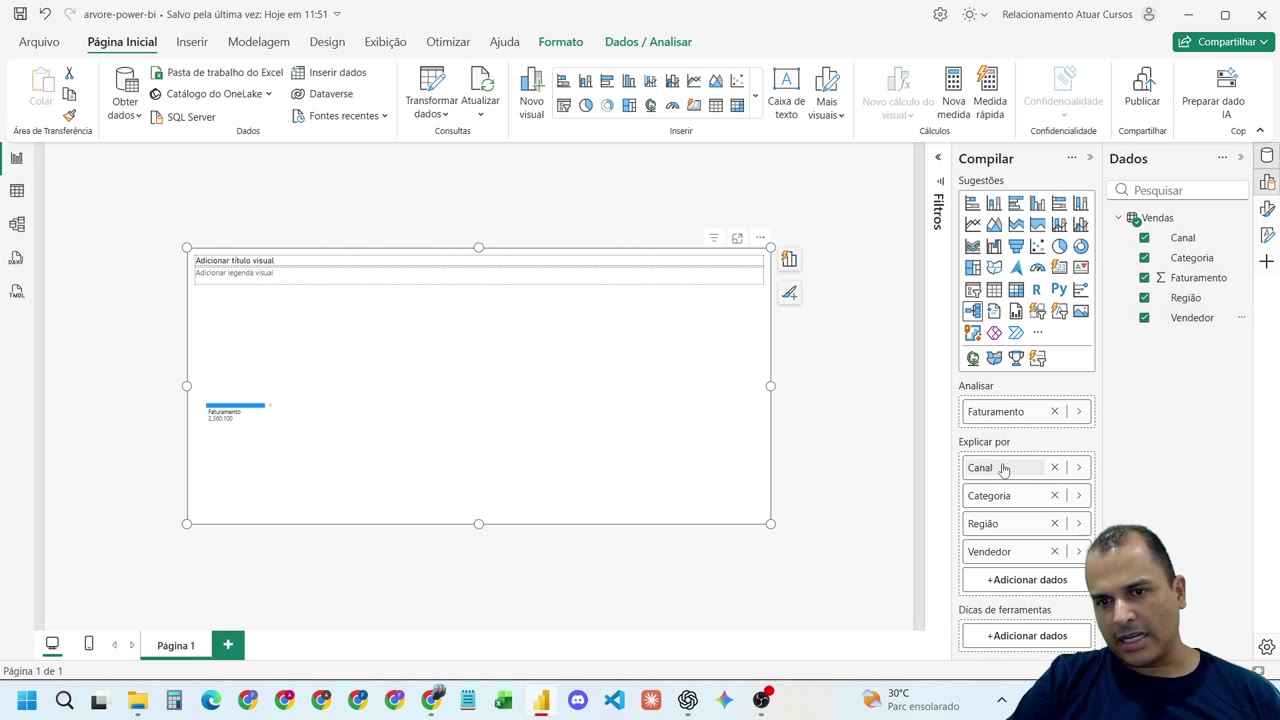This screenshot has height=720, width=1280.
Task: Pick the decomposition tree visual
Action: point(973,311)
